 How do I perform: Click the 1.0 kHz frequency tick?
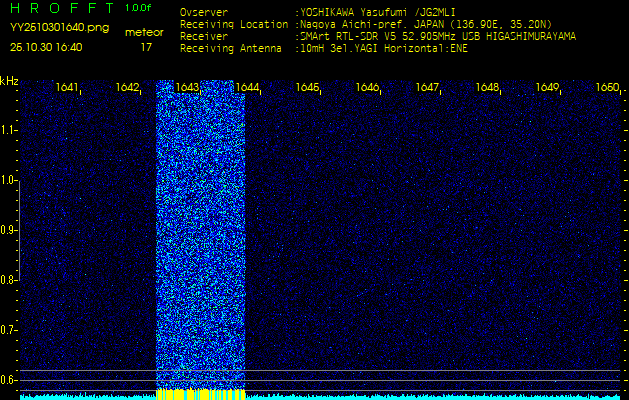pos(9,181)
